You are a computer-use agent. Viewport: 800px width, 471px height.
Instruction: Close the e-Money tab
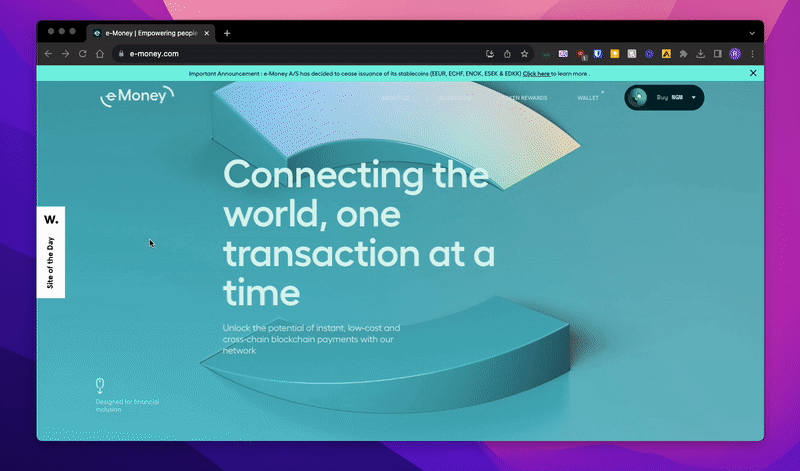[207, 33]
